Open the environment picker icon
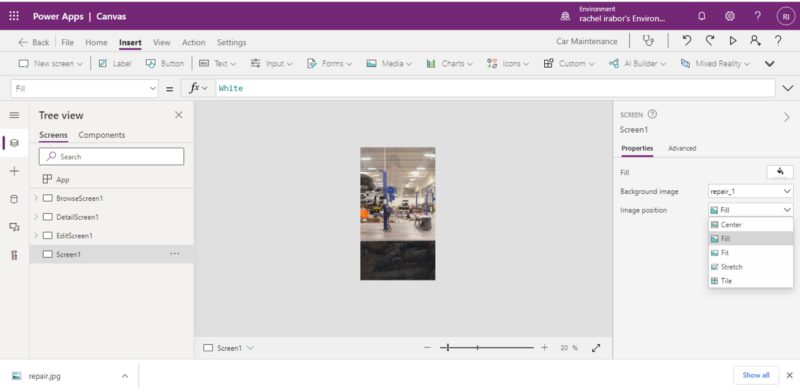The image size is (800, 392). pos(565,16)
